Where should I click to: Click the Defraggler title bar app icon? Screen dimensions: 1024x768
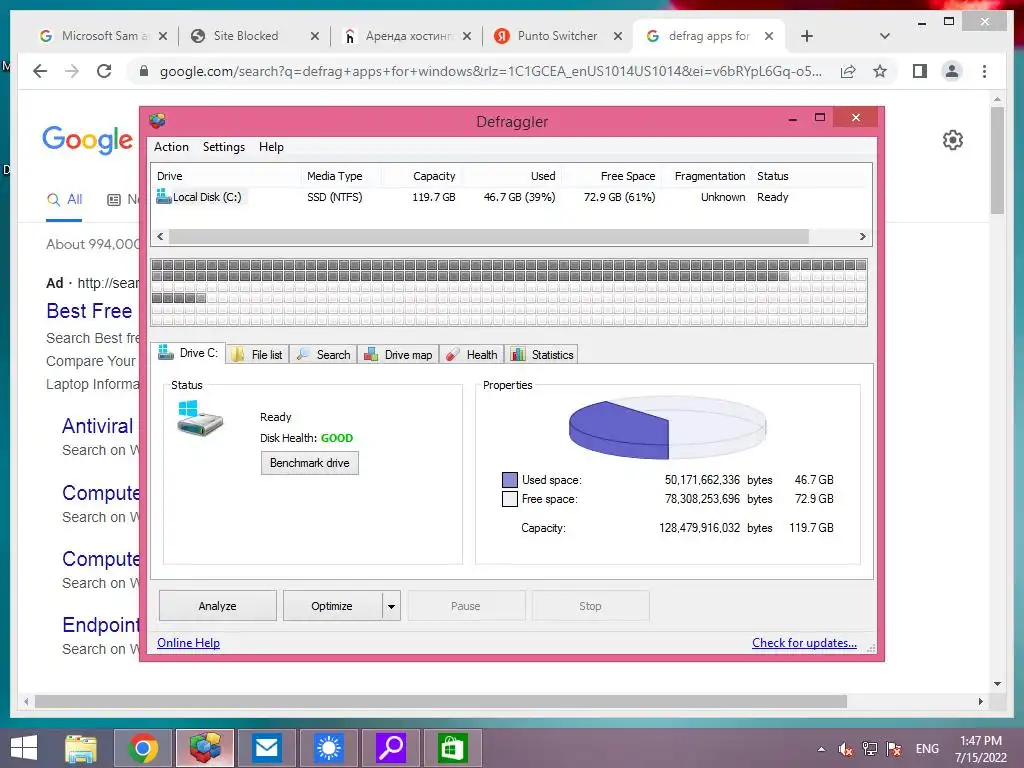157,120
